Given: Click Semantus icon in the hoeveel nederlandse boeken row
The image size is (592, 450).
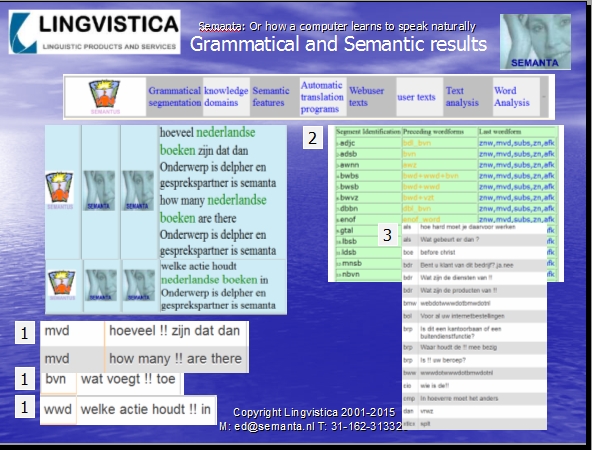Looking at the screenshot, I should (x=60, y=191).
